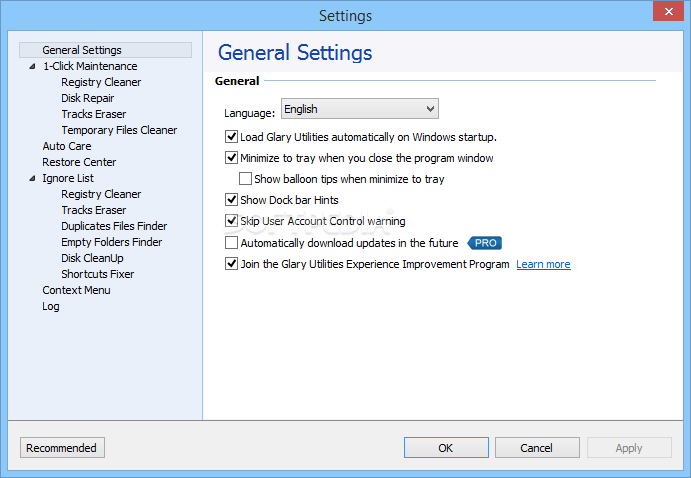691x478 pixels.
Task: Open Shortcuts Fixer ignore list
Action: 97,274
